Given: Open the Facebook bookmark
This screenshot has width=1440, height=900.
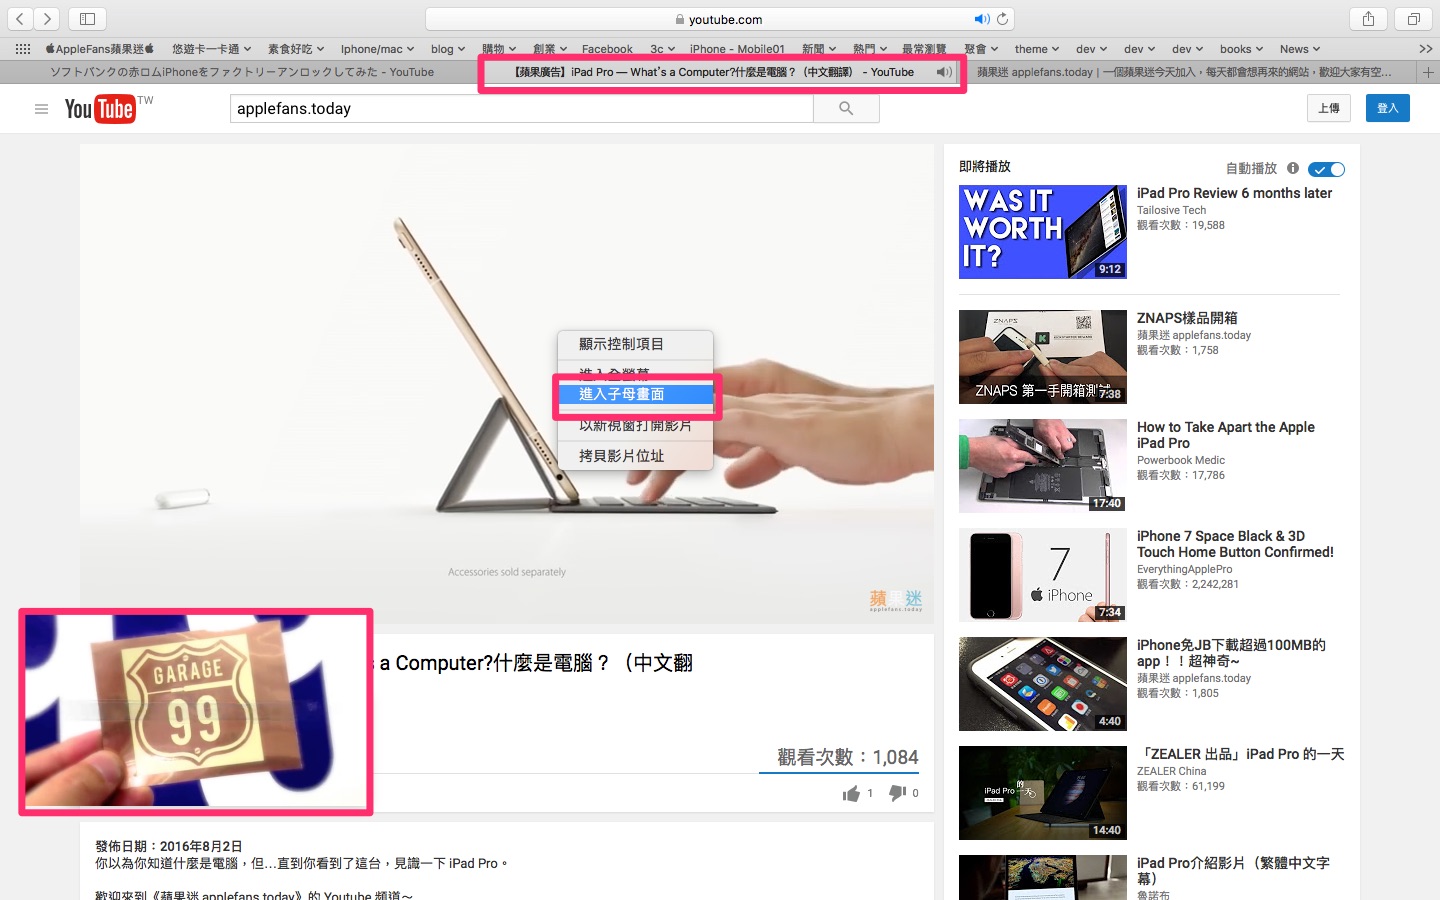Looking at the screenshot, I should [x=607, y=48].
